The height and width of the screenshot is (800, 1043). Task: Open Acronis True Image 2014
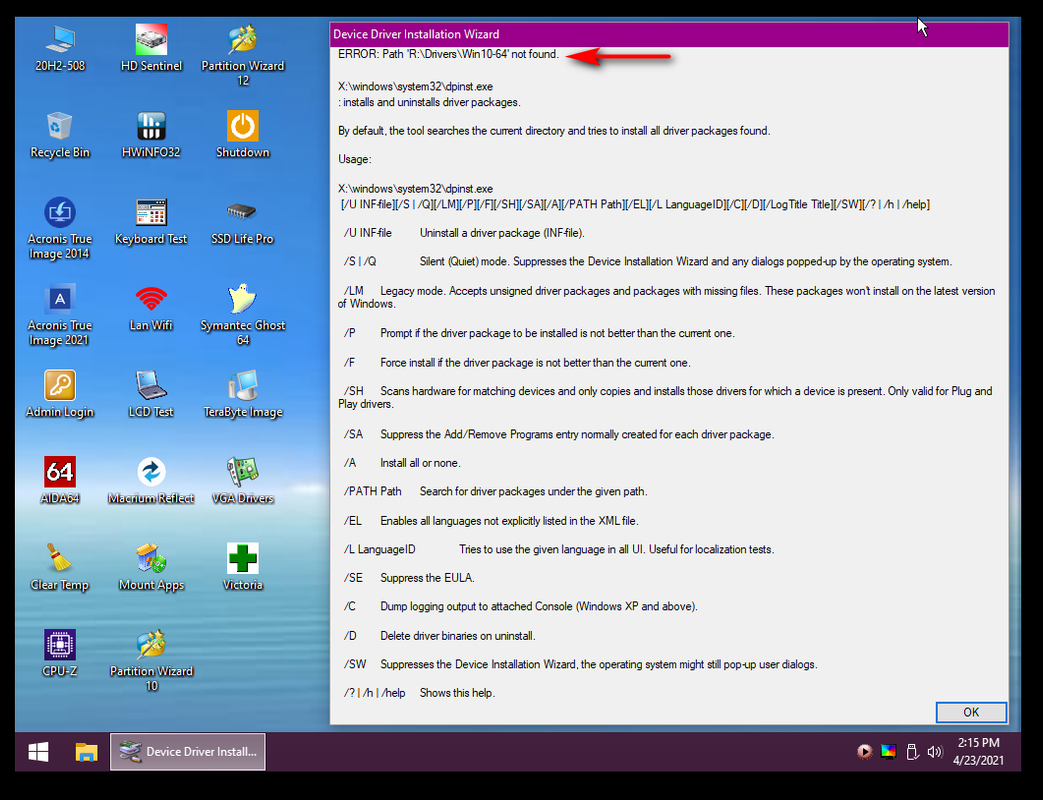[x=60, y=228]
